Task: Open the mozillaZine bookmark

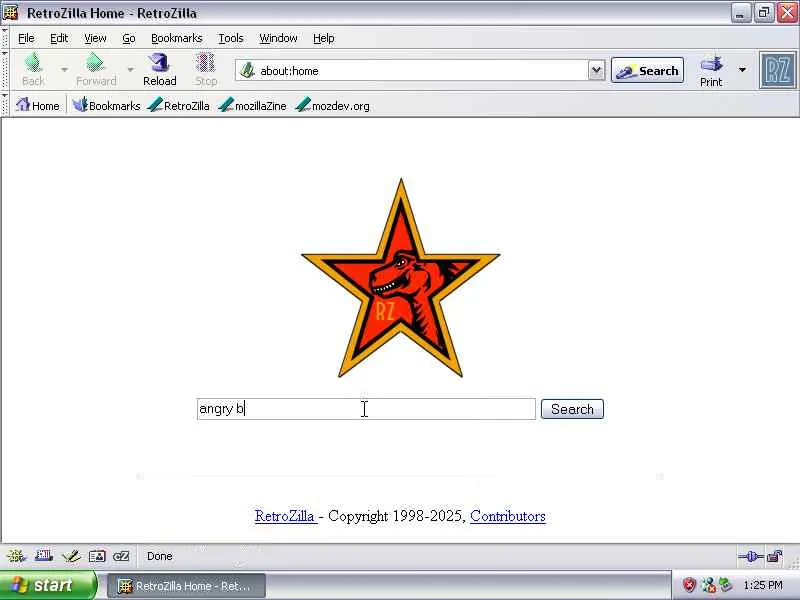Action: (252, 106)
